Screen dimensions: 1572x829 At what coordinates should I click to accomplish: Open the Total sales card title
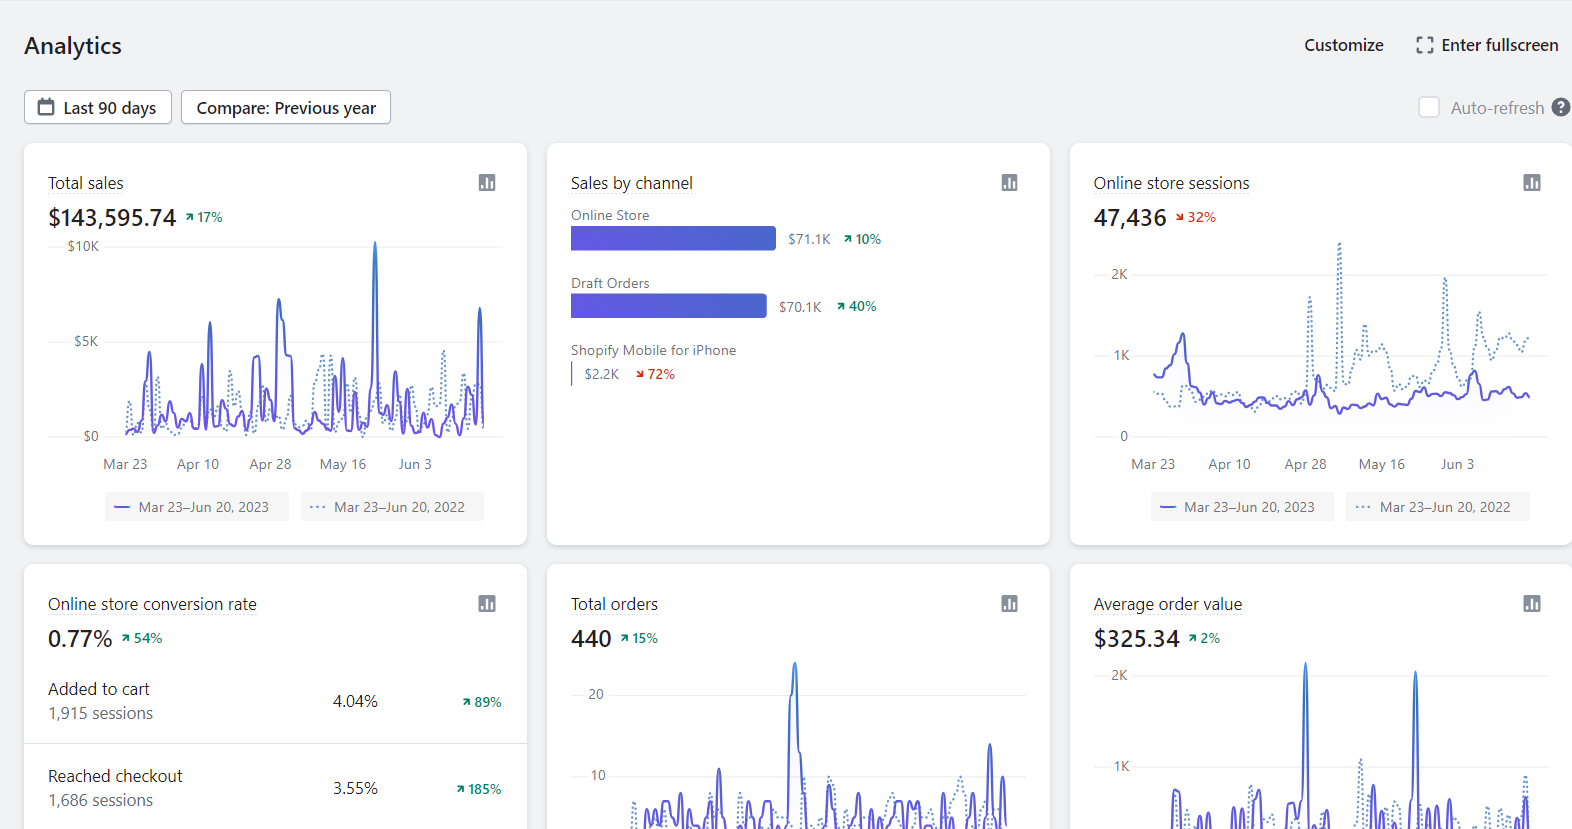(x=86, y=183)
